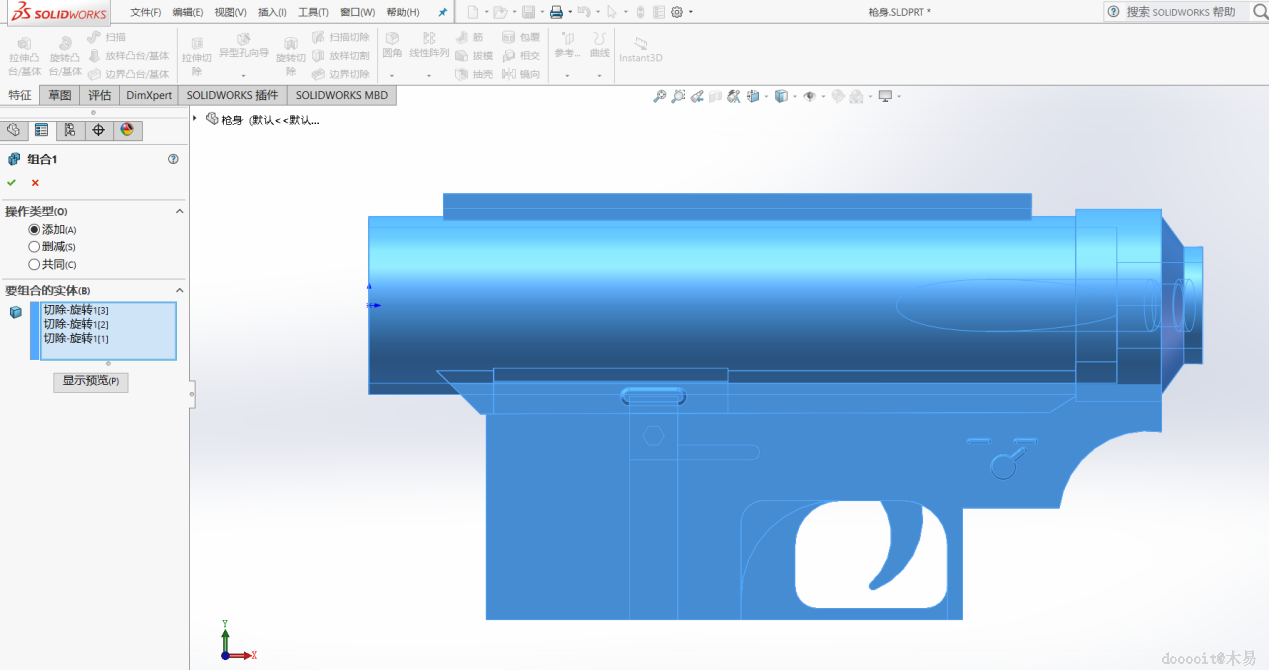The height and width of the screenshot is (670, 1269).
Task: Open the 插入(I) menu
Action: tap(272, 12)
